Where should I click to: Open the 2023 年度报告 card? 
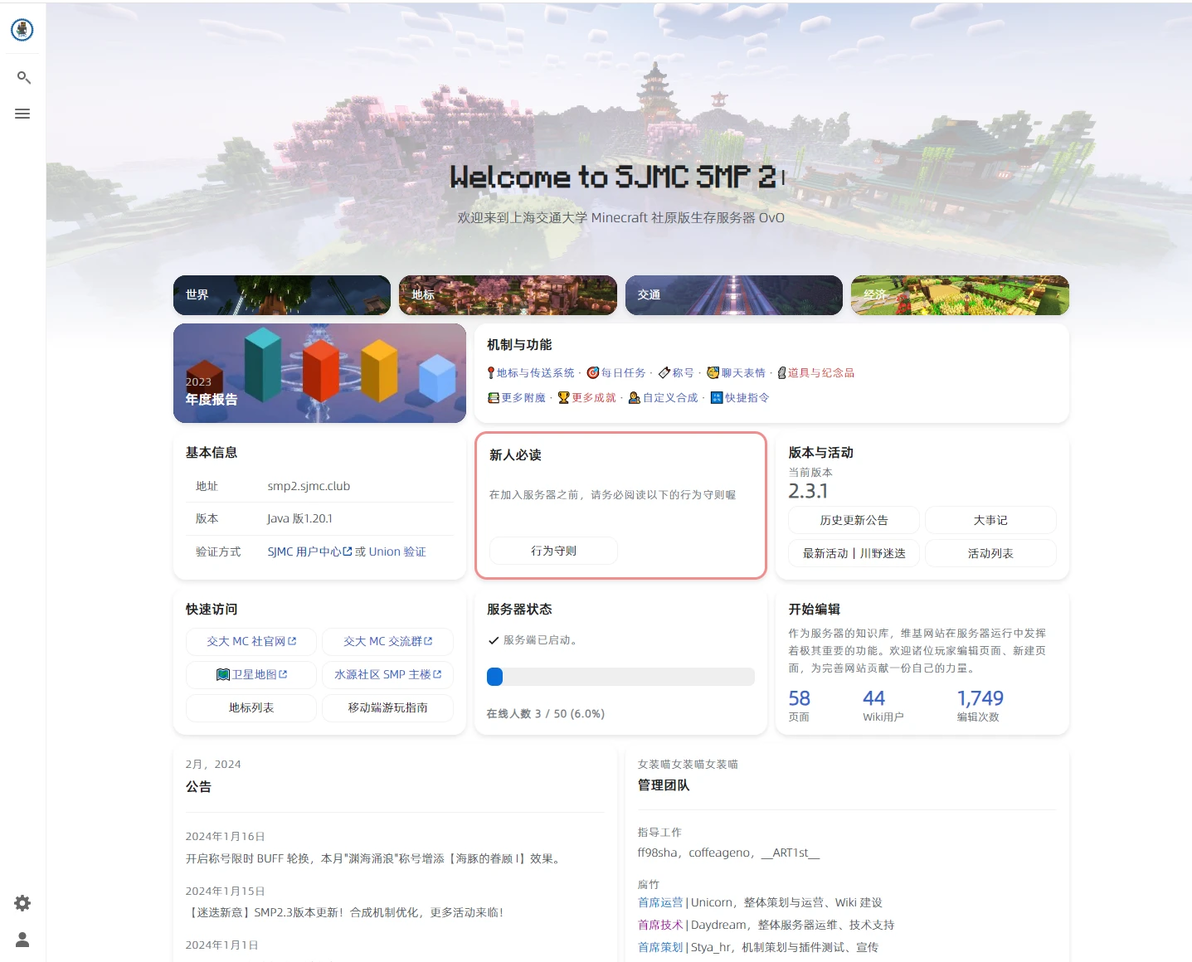(x=319, y=373)
